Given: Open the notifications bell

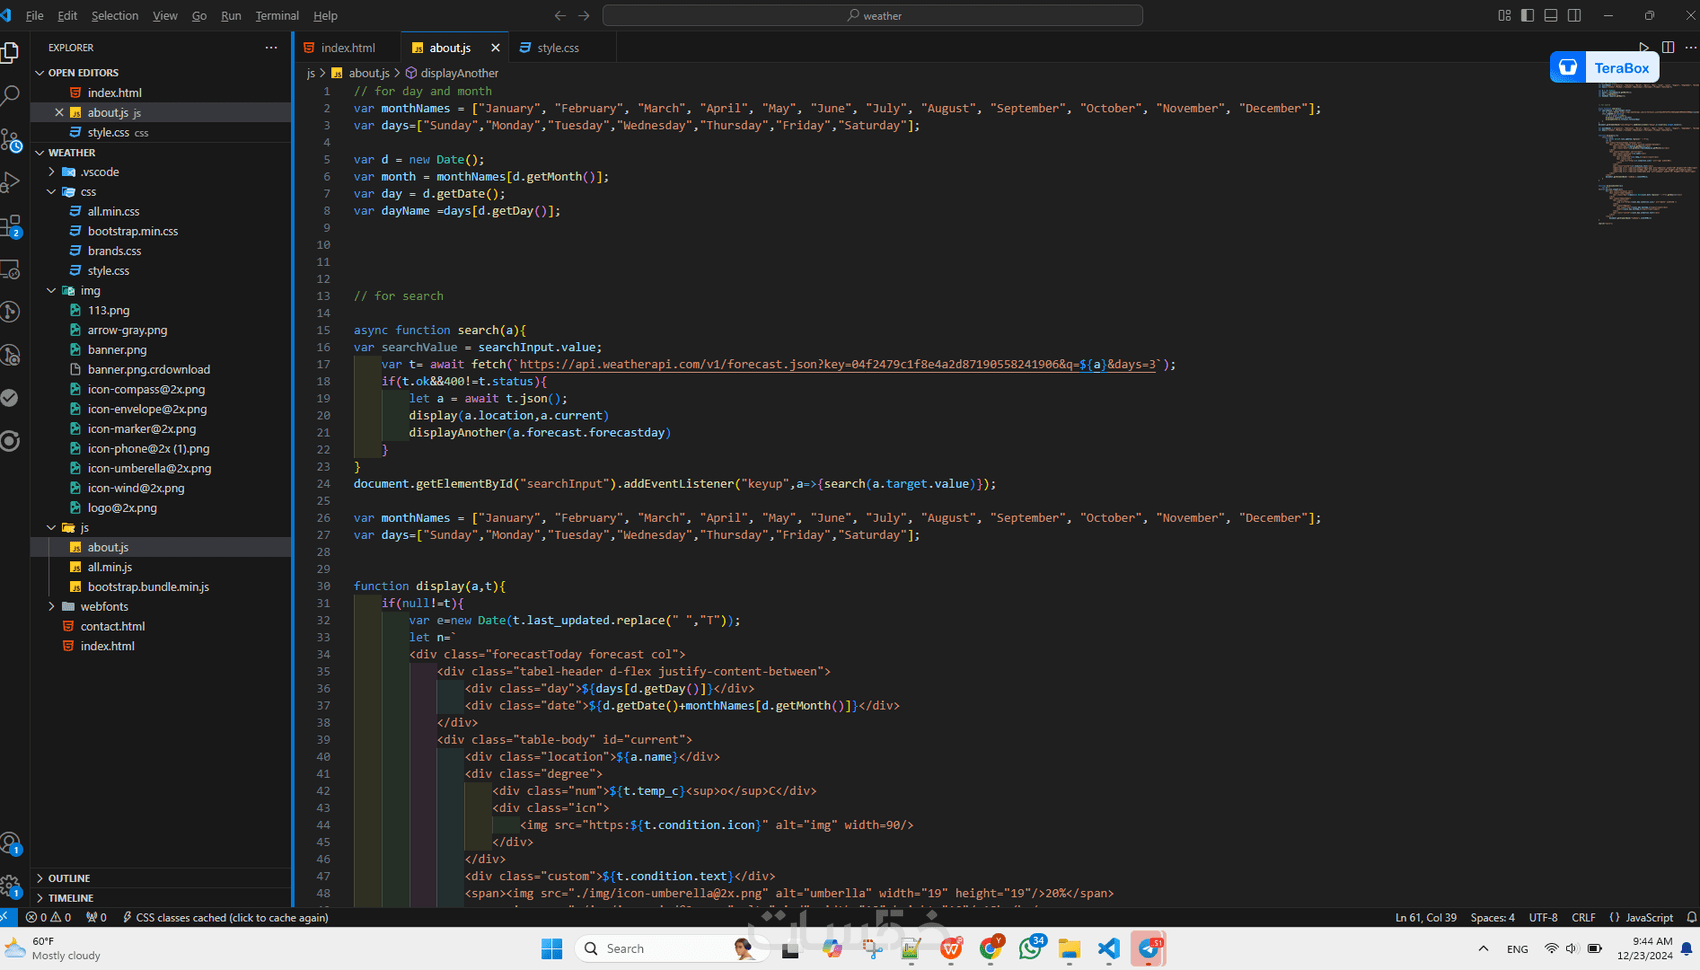Looking at the screenshot, I should [x=1692, y=917].
